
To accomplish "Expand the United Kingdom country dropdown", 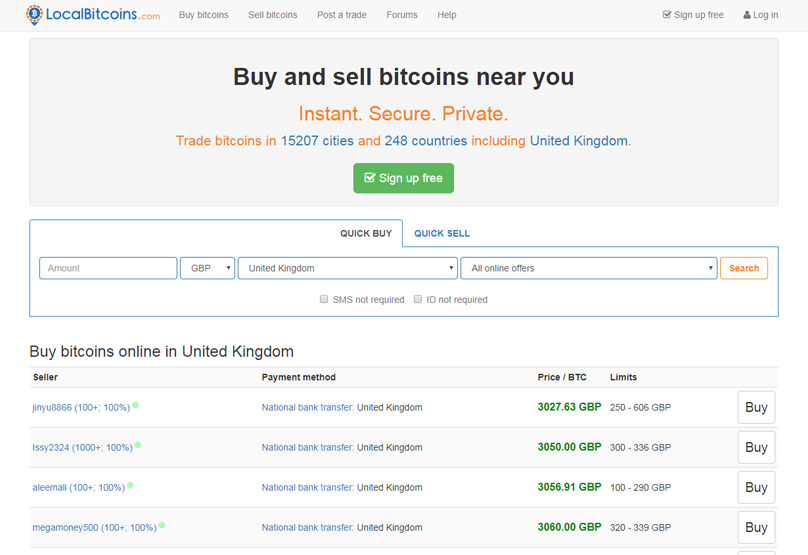I will (347, 268).
